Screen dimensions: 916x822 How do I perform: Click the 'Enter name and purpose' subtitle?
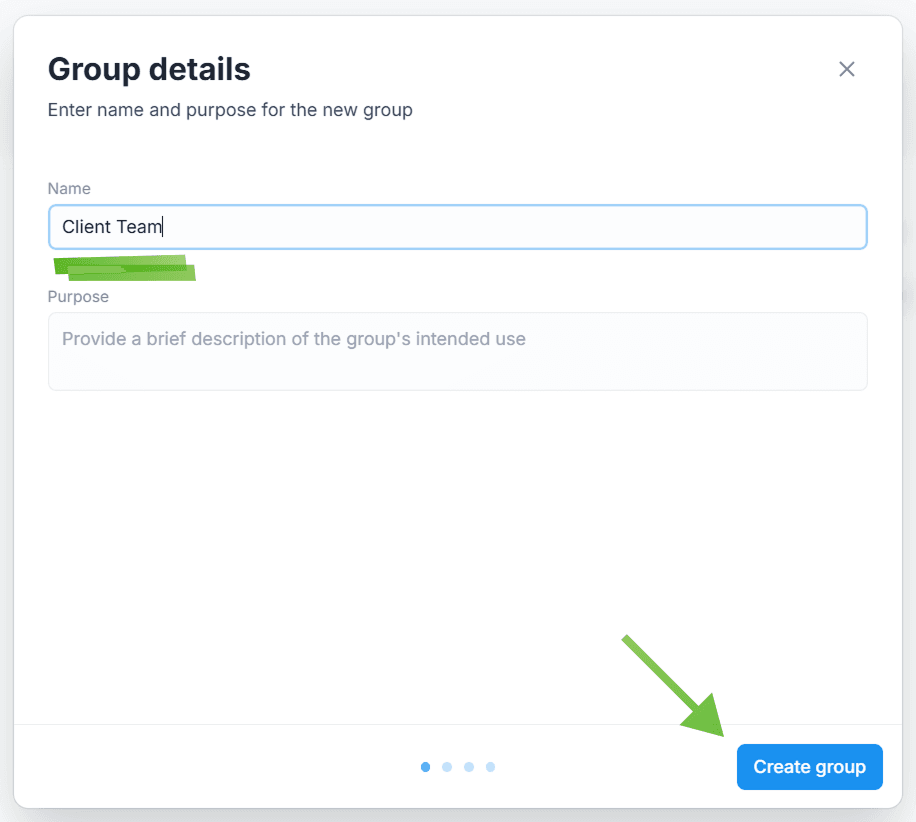[230, 110]
